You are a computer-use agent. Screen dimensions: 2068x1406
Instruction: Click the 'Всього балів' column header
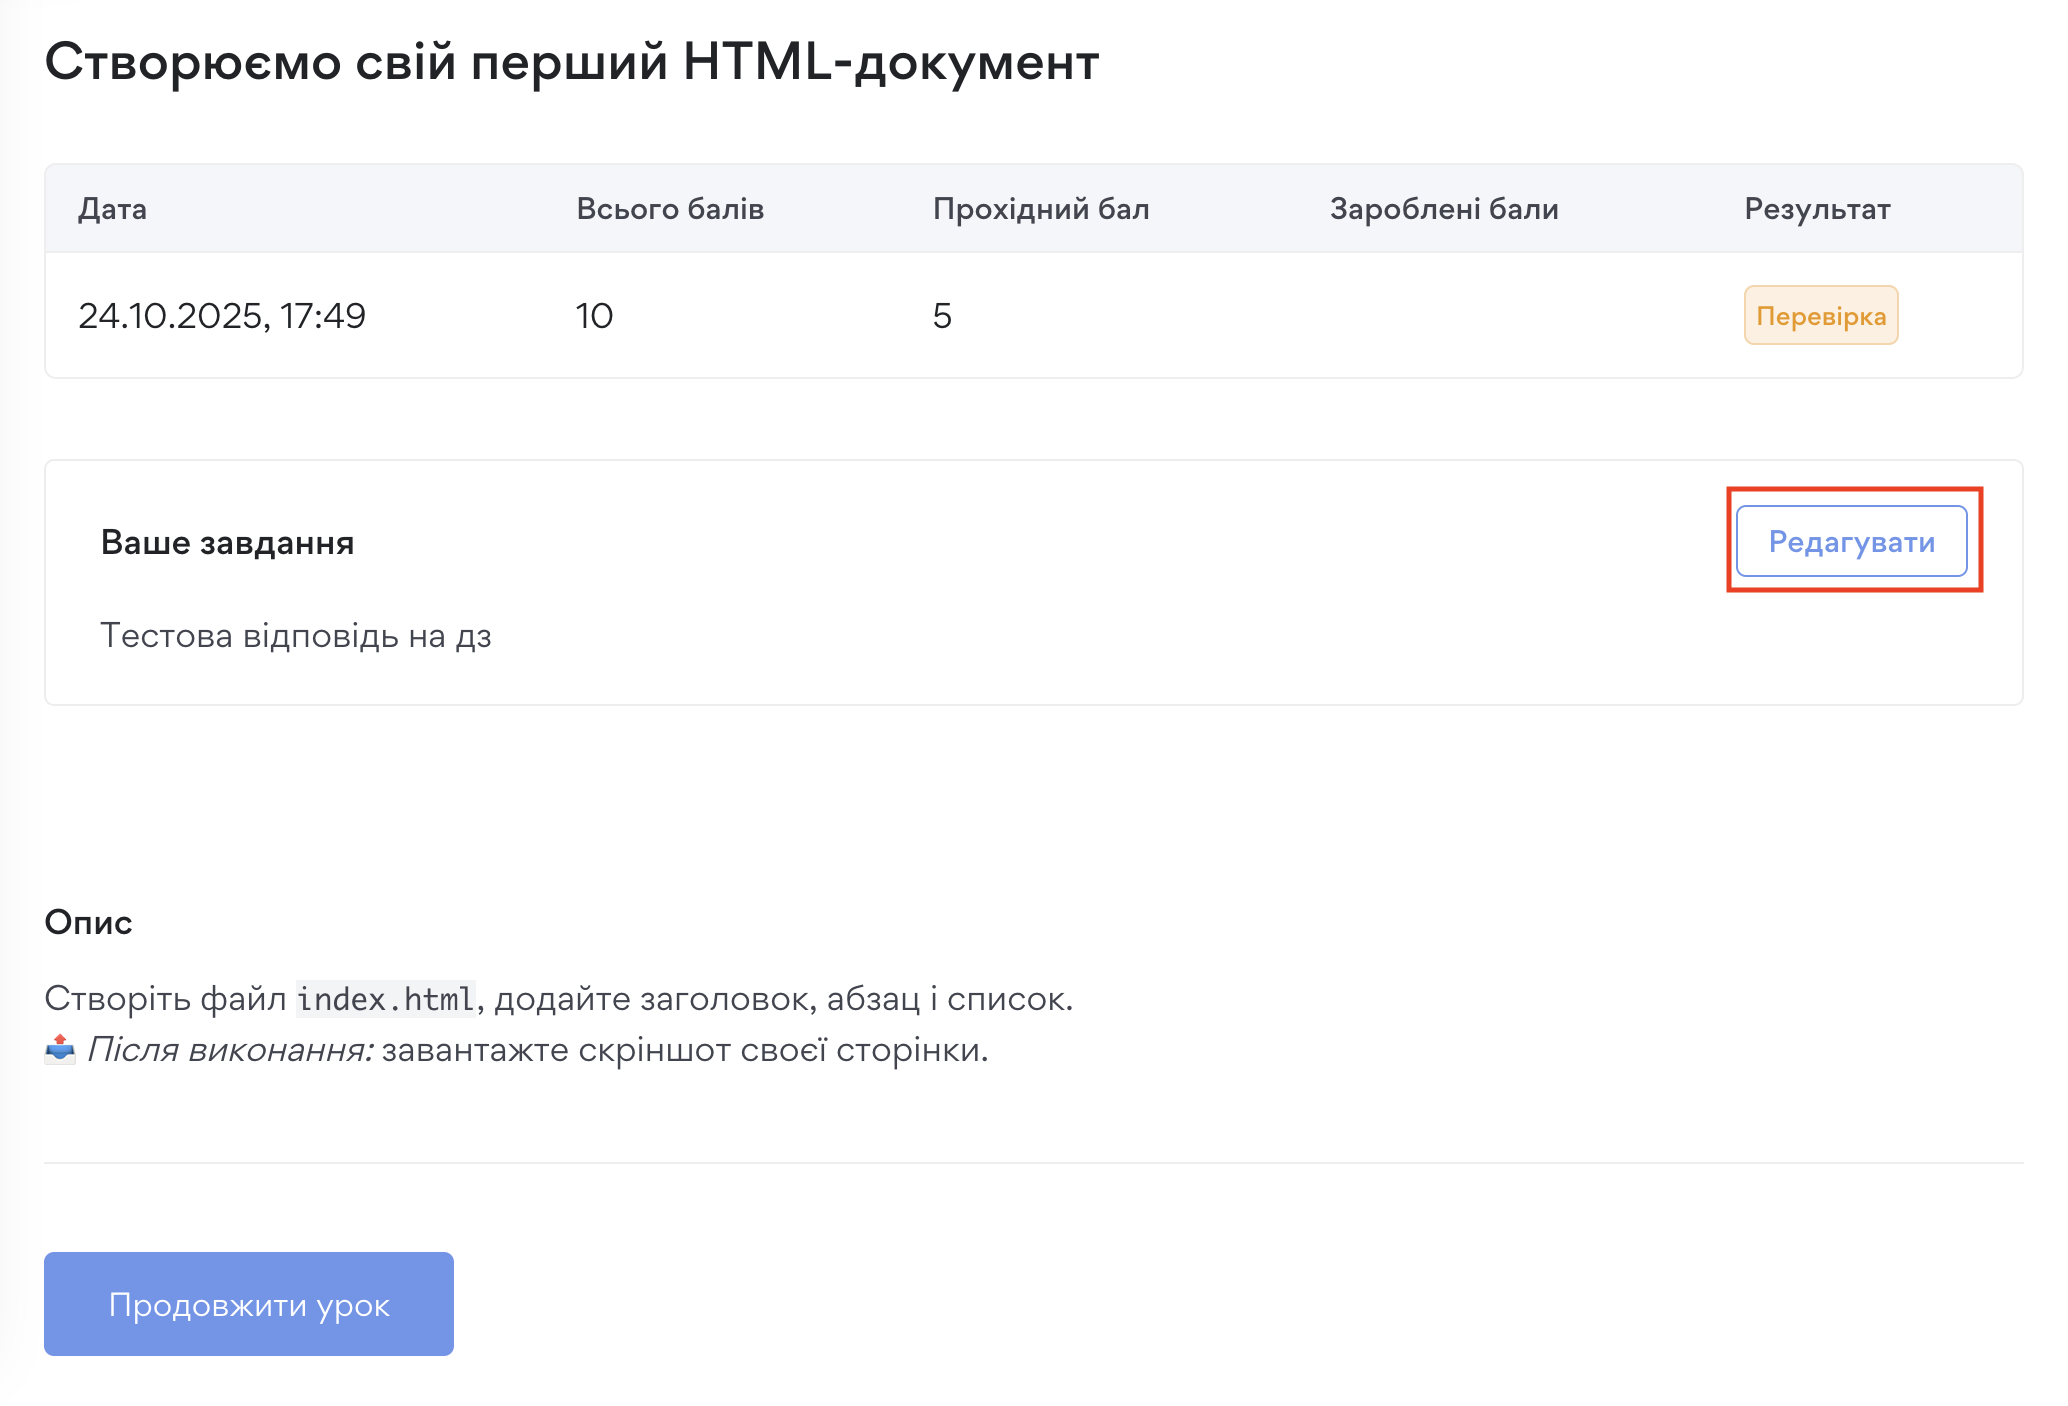[x=669, y=208]
